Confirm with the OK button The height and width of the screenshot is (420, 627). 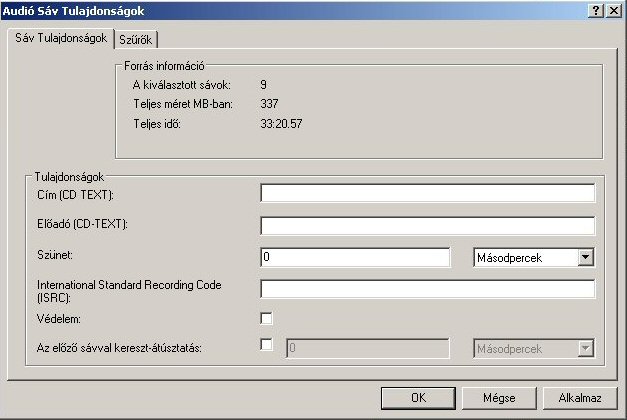(x=418, y=397)
